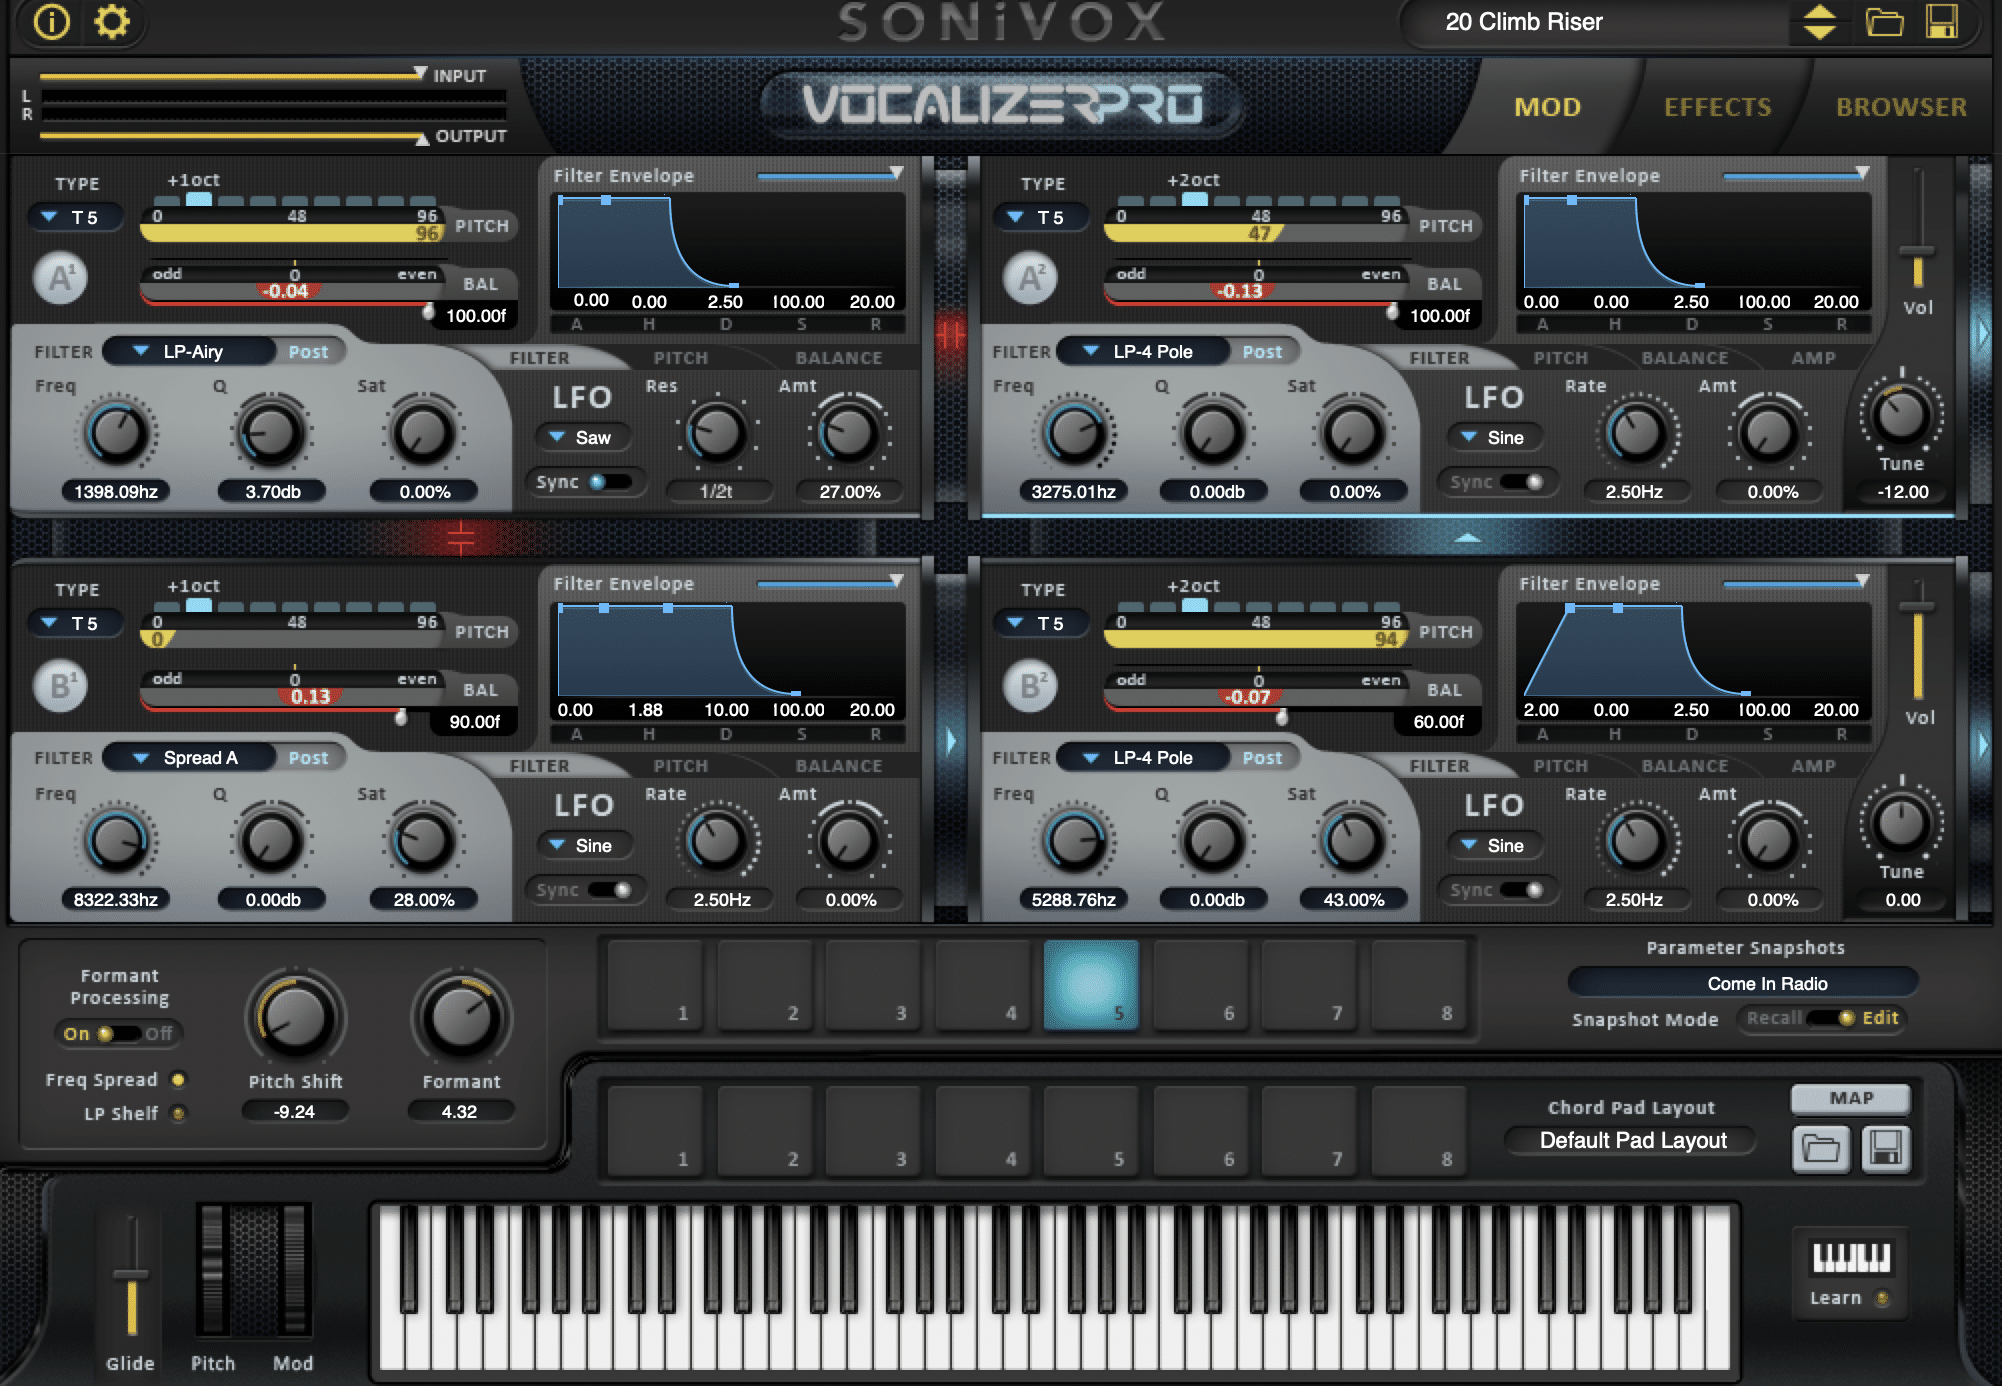Toggle B1 LFO Sync switch
The width and height of the screenshot is (2002, 1386).
(x=610, y=890)
